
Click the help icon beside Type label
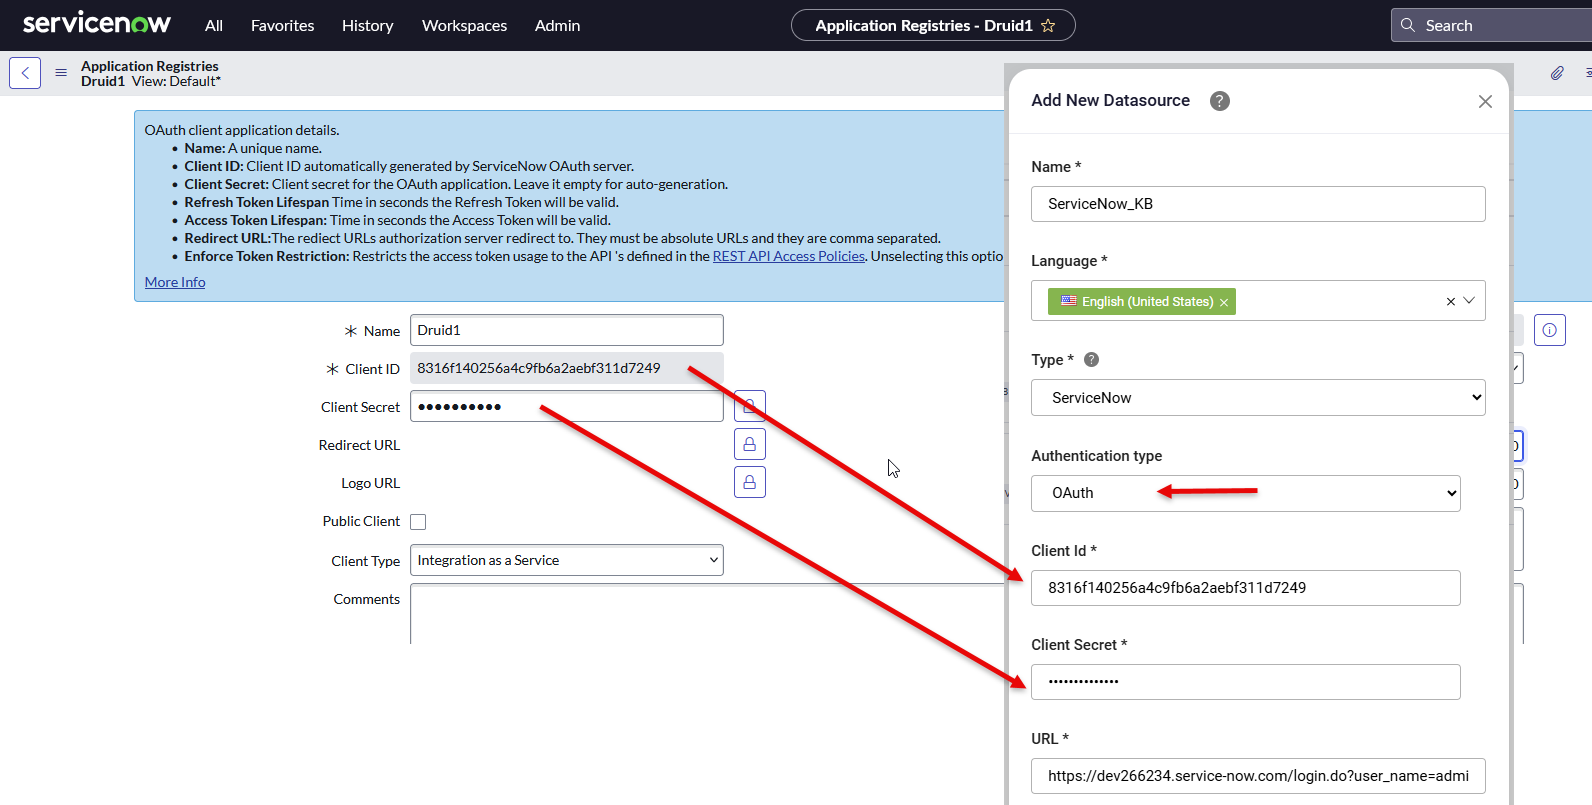pyautogui.click(x=1091, y=360)
